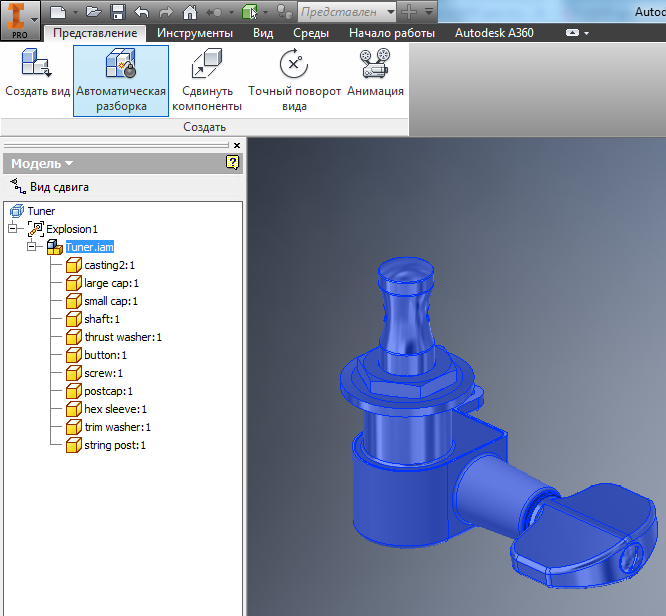Viewport: 666px width, 616px height.
Task: Go to Home view icon
Action: point(190,12)
